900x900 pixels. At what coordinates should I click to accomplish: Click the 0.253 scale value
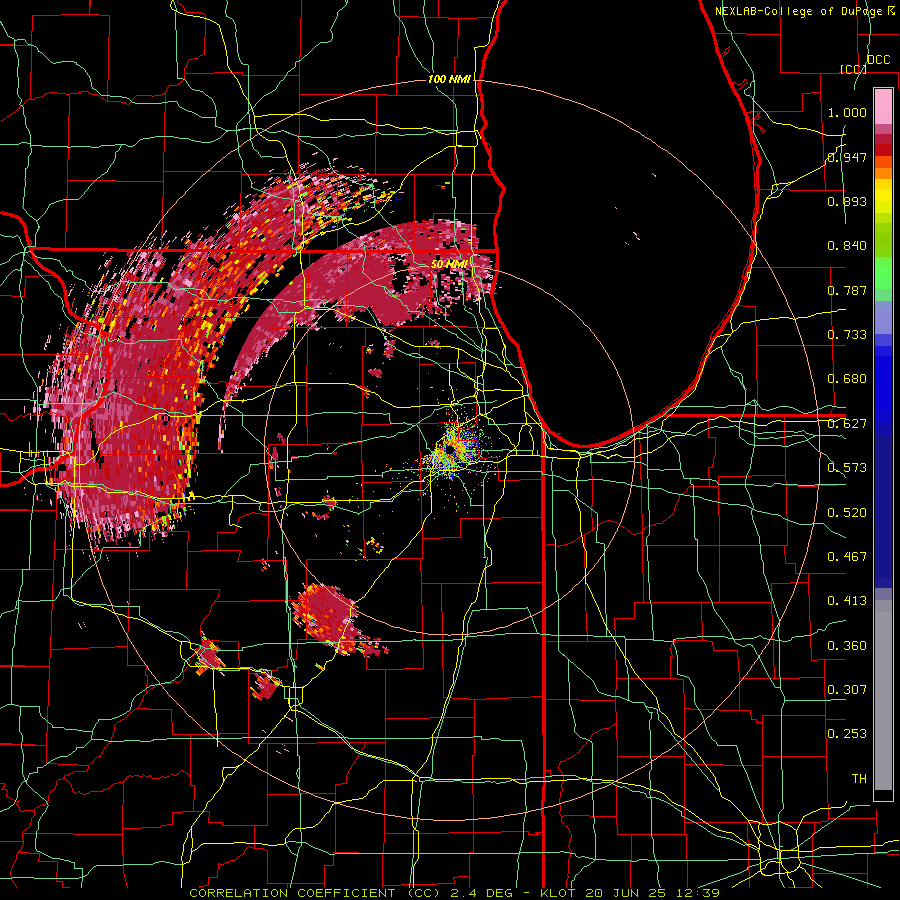[847, 734]
